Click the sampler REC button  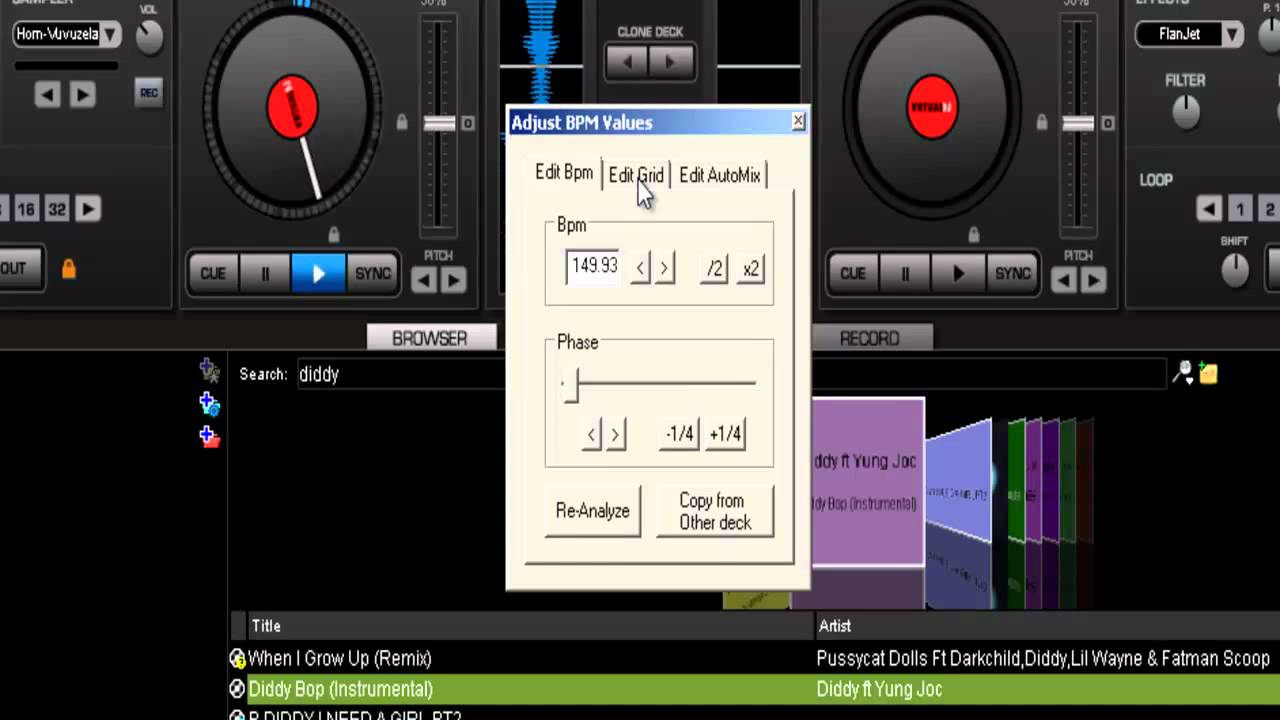coord(148,92)
